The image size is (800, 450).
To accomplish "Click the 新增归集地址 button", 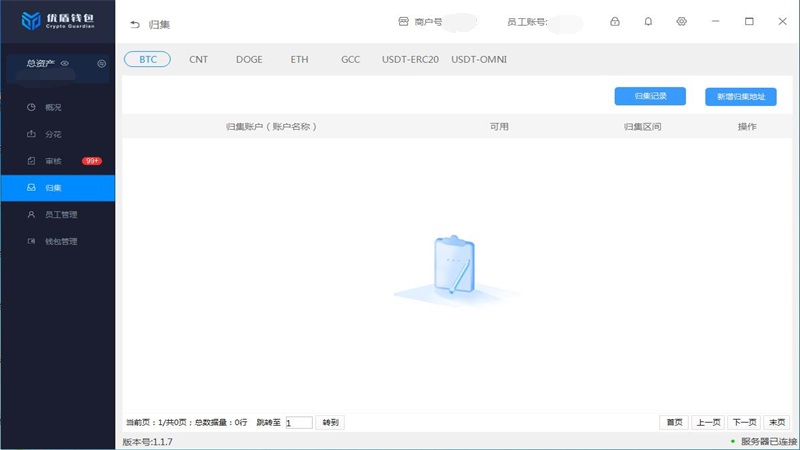I will pos(740,97).
